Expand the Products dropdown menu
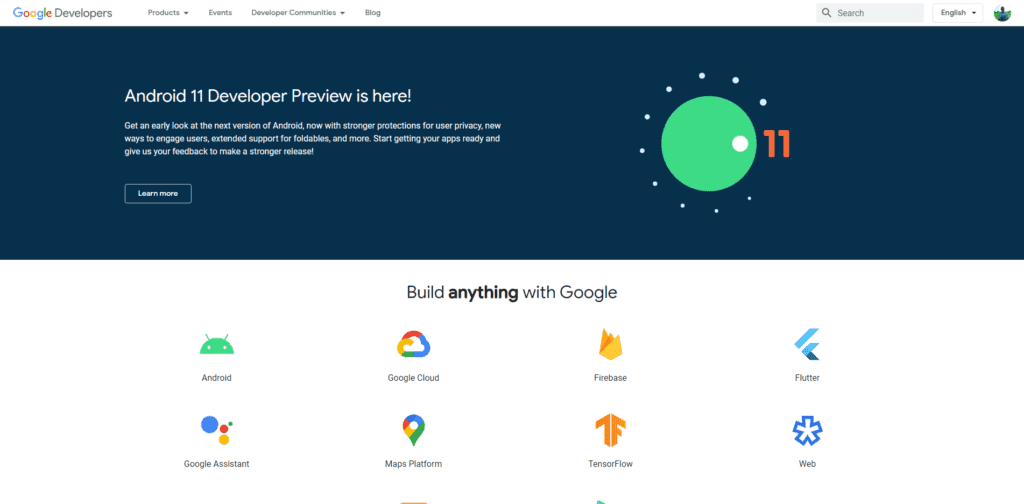This screenshot has width=1024, height=504. (168, 12)
